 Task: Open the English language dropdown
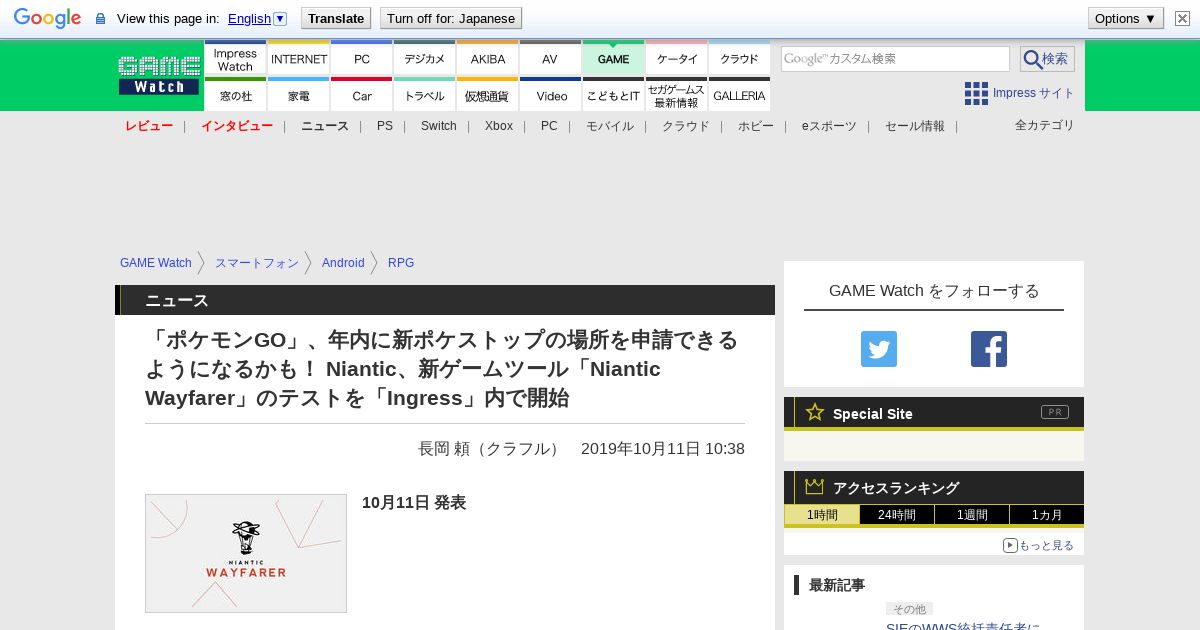coord(257,18)
